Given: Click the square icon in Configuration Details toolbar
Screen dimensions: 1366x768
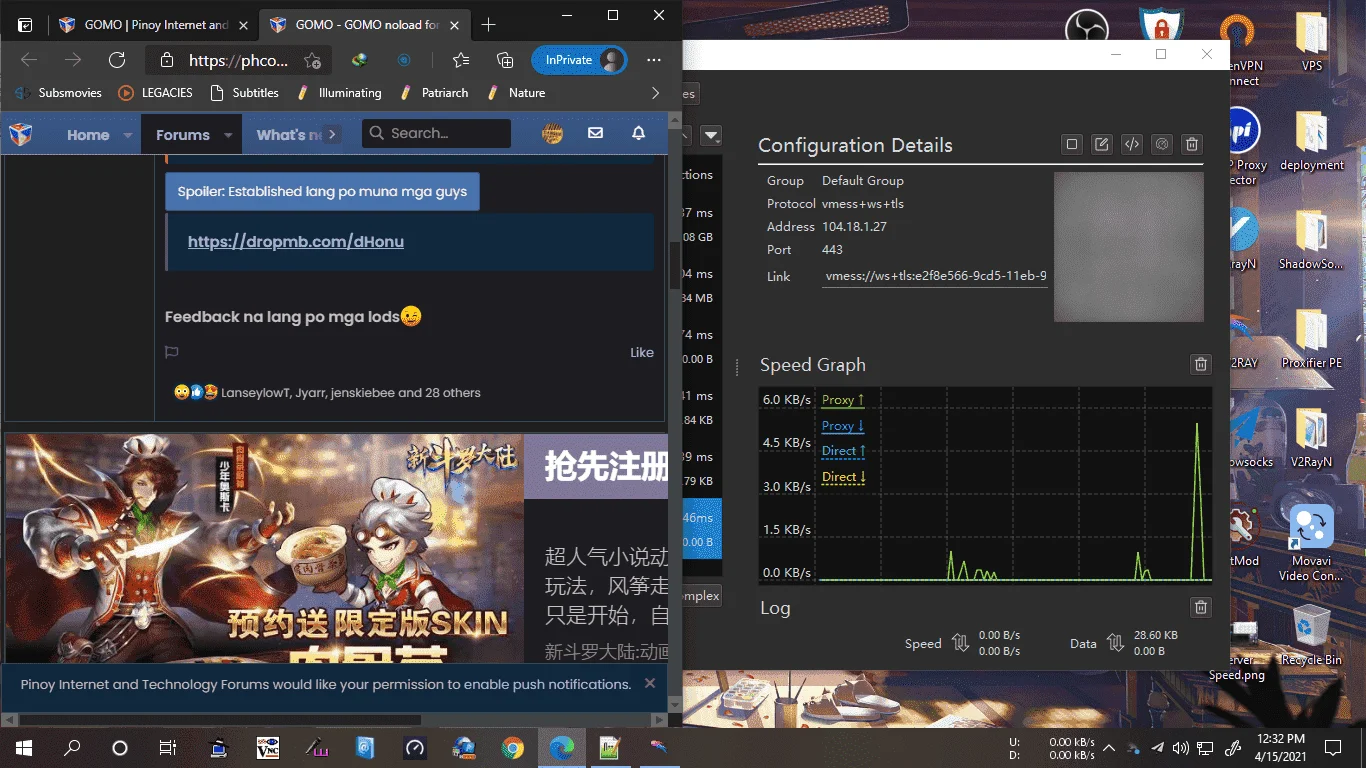Looking at the screenshot, I should tap(1071, 144).
